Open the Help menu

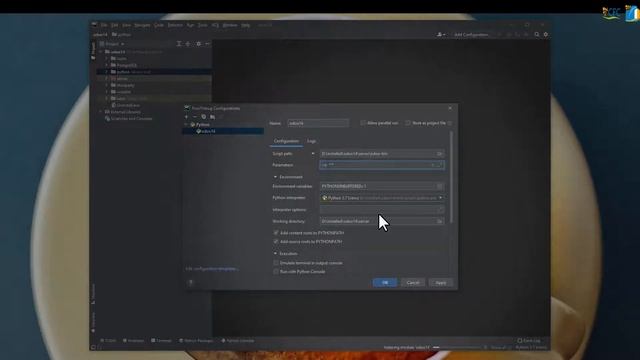point(245,25)
